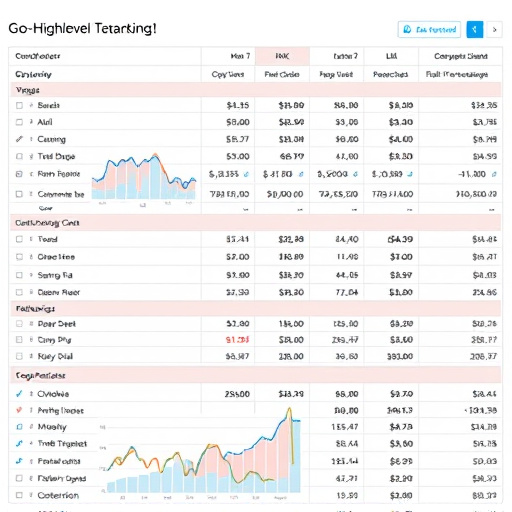Expand the Coterrion row using its small arrow
Image resolution: width=512 pixels, height=512 pixels.
point(31,495)
